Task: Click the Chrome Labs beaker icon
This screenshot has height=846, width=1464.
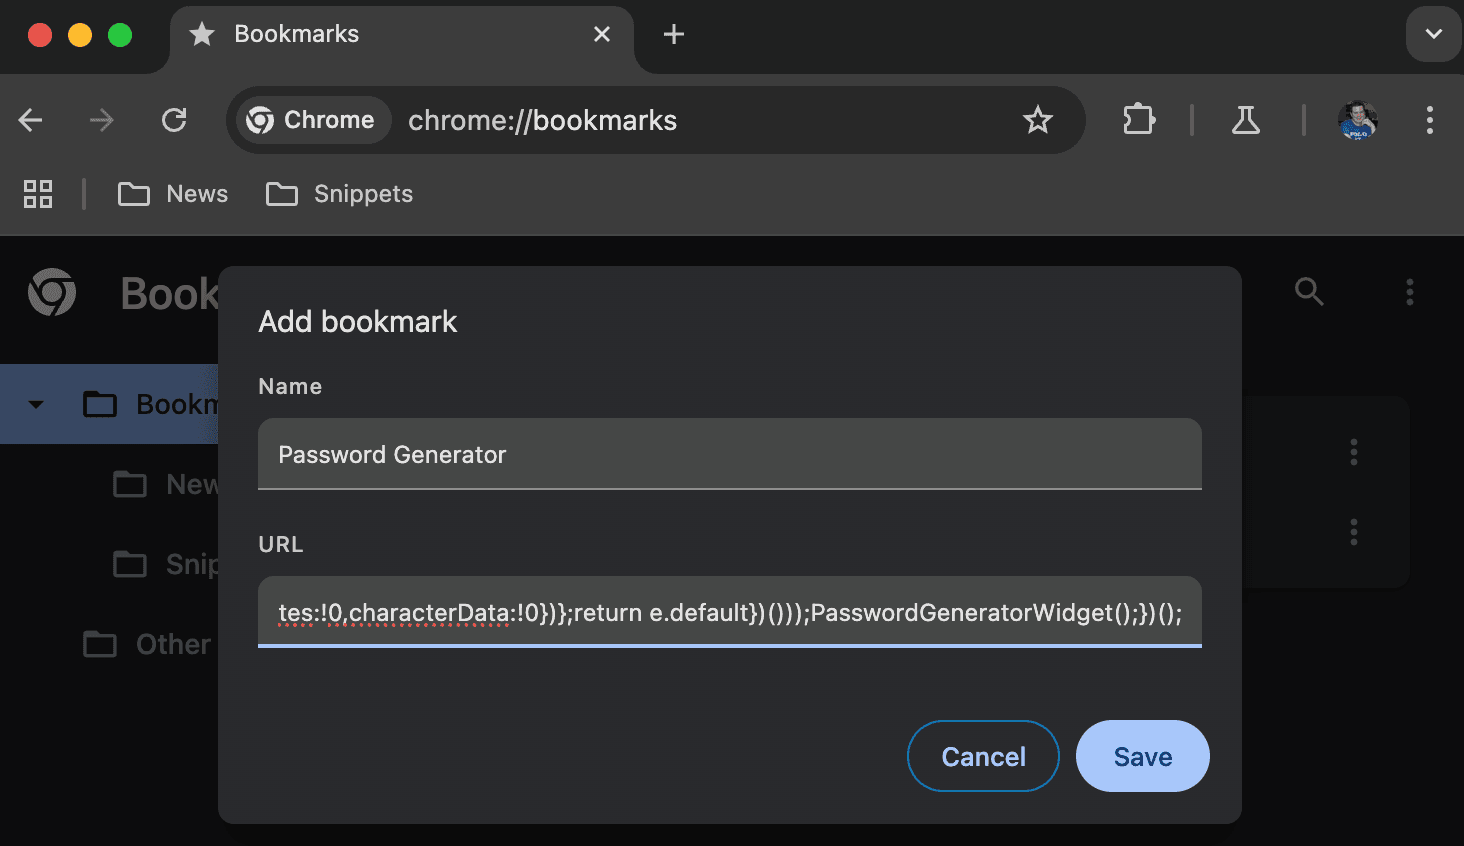Action: tap(1245, 120)
